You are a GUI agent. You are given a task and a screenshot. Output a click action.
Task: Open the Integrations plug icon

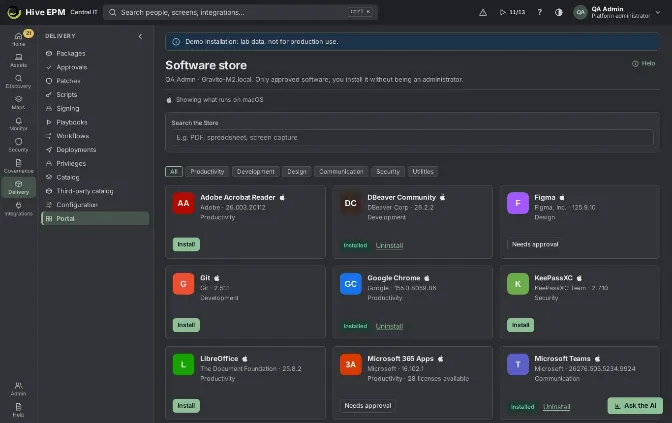(x=18, y=208)
